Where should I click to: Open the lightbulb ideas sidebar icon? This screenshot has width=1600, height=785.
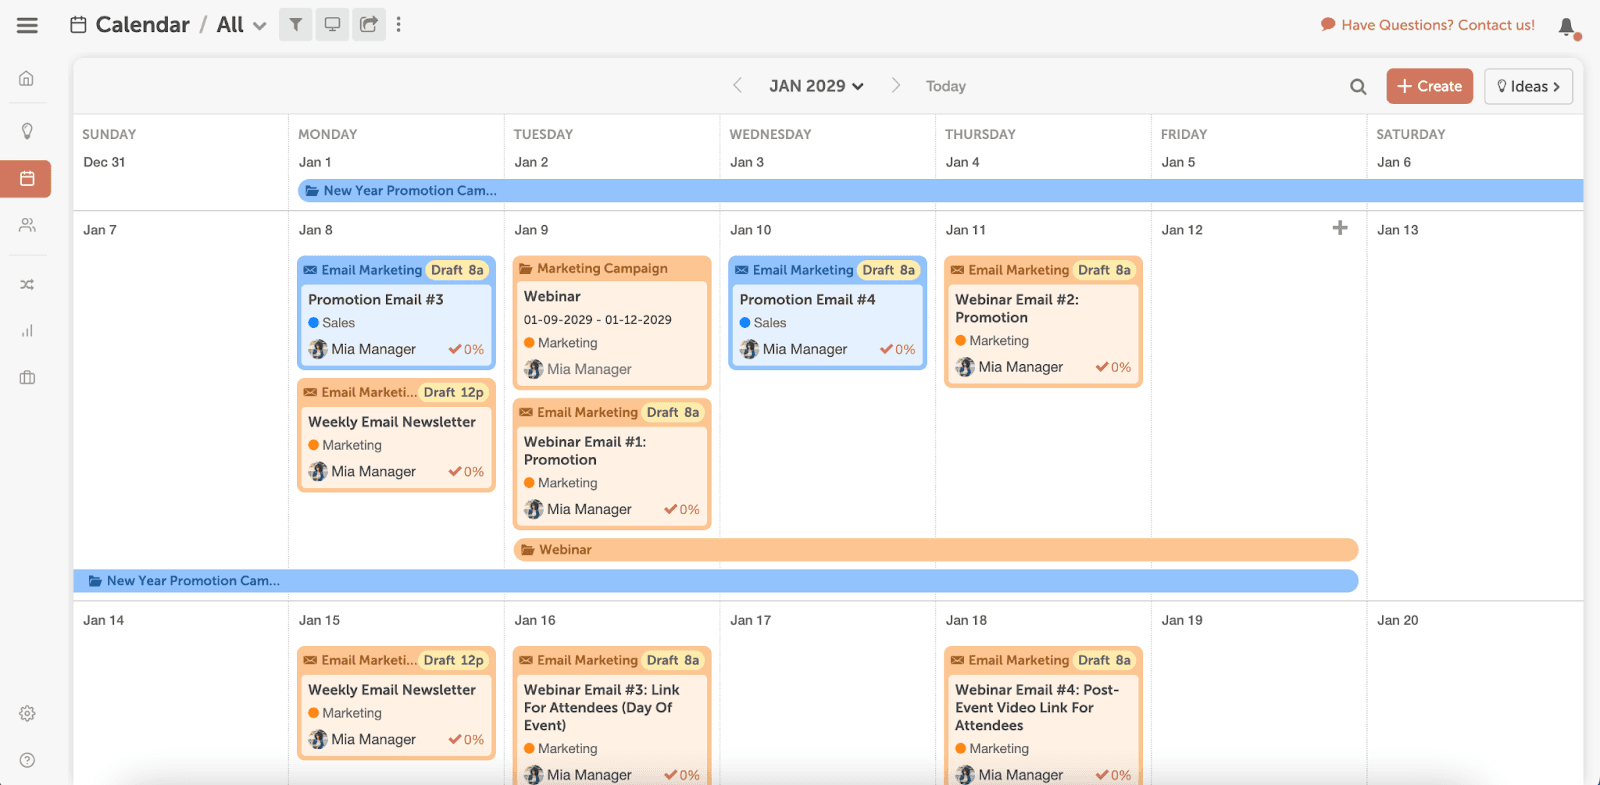click(x=27, y=131)
